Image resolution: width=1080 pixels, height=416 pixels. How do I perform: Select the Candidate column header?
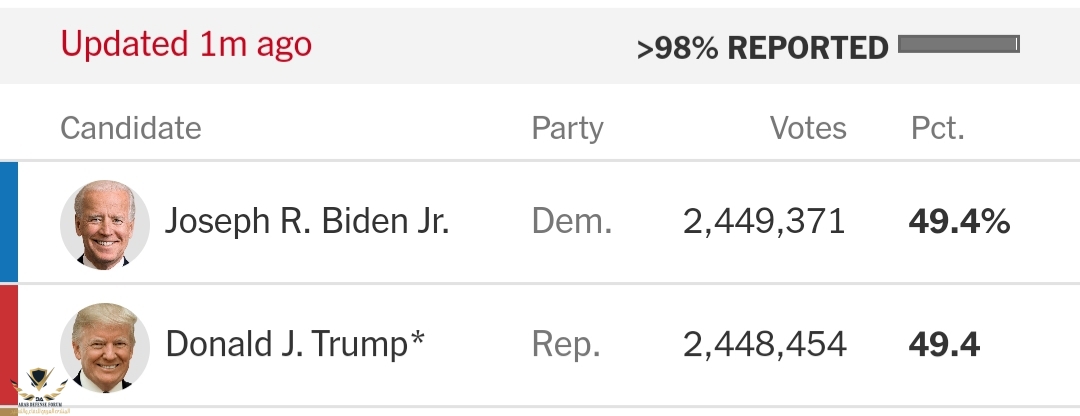(x=130, y=128)
